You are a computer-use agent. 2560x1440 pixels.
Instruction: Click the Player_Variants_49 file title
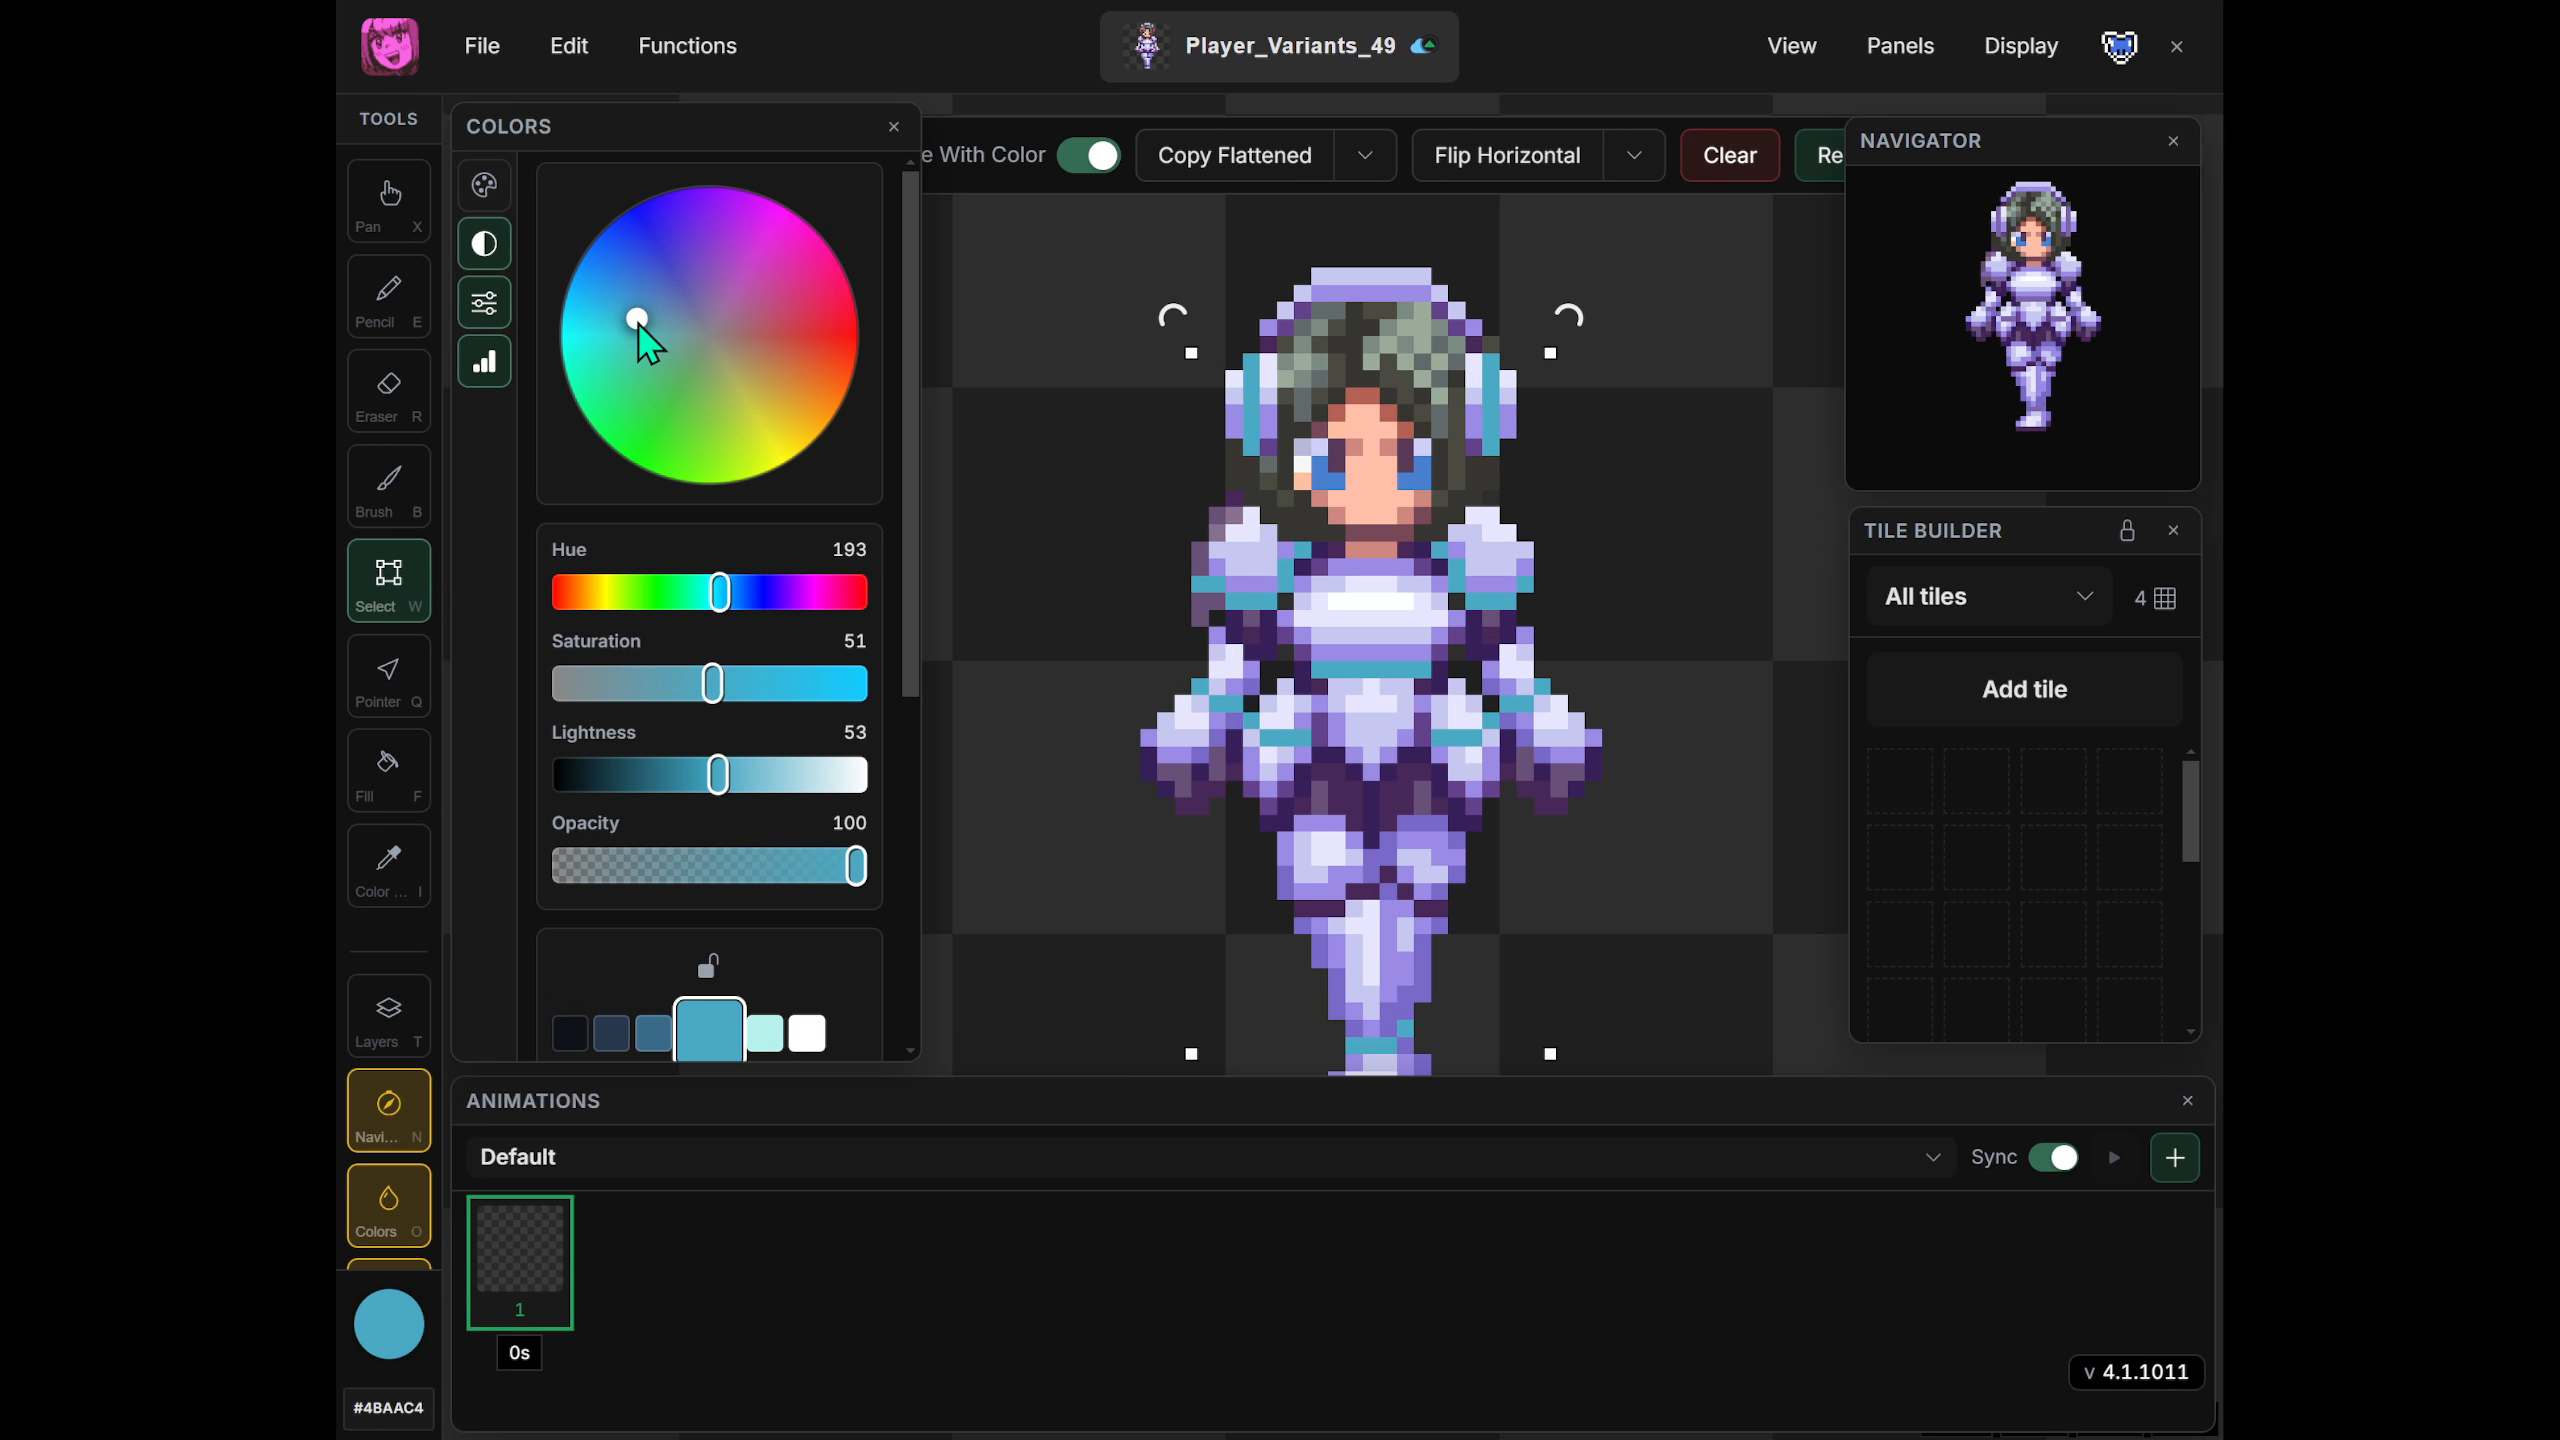click(x=1290, y=46)
